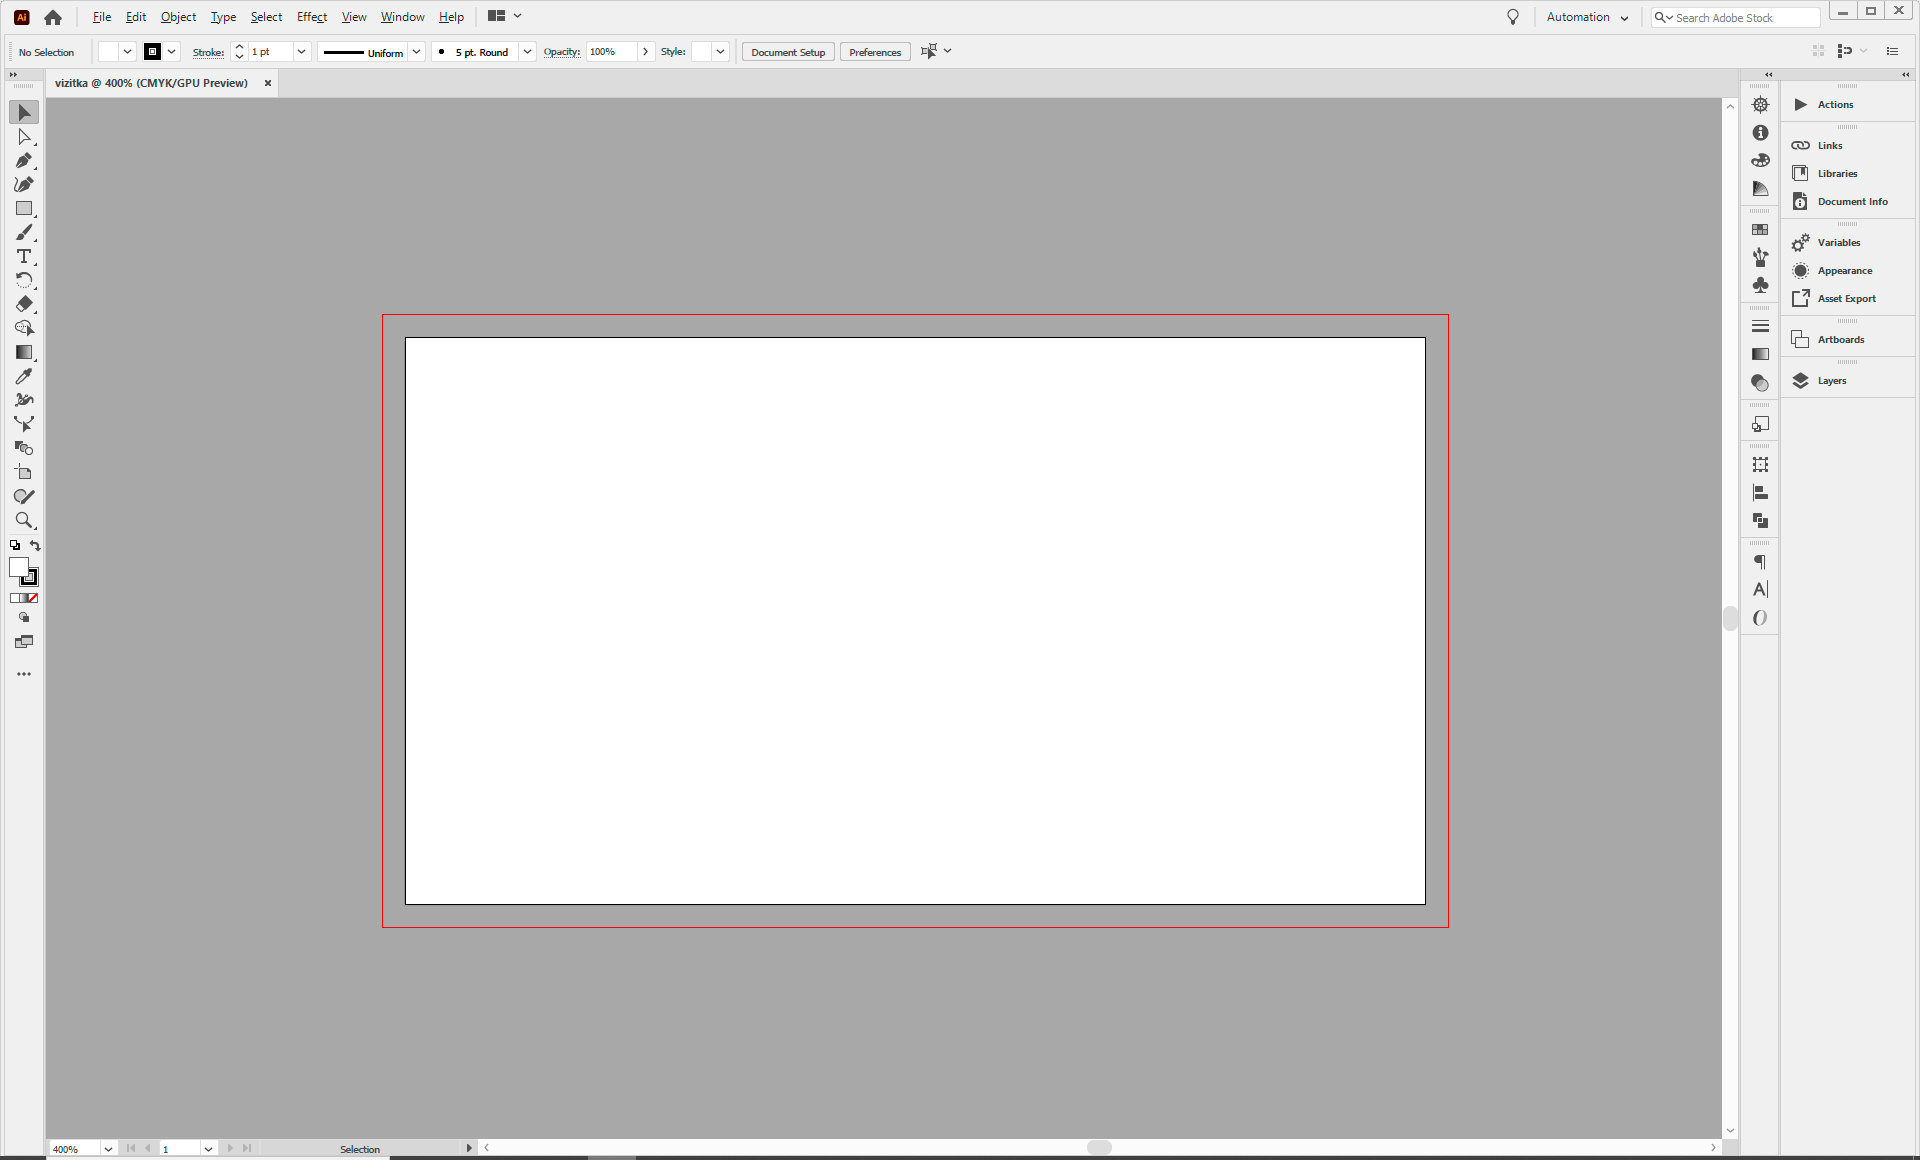Expand the brush definition 5 pt. Round dropdown
The width and height of the screenshot is (1920, 1160).
coord(527,52)
